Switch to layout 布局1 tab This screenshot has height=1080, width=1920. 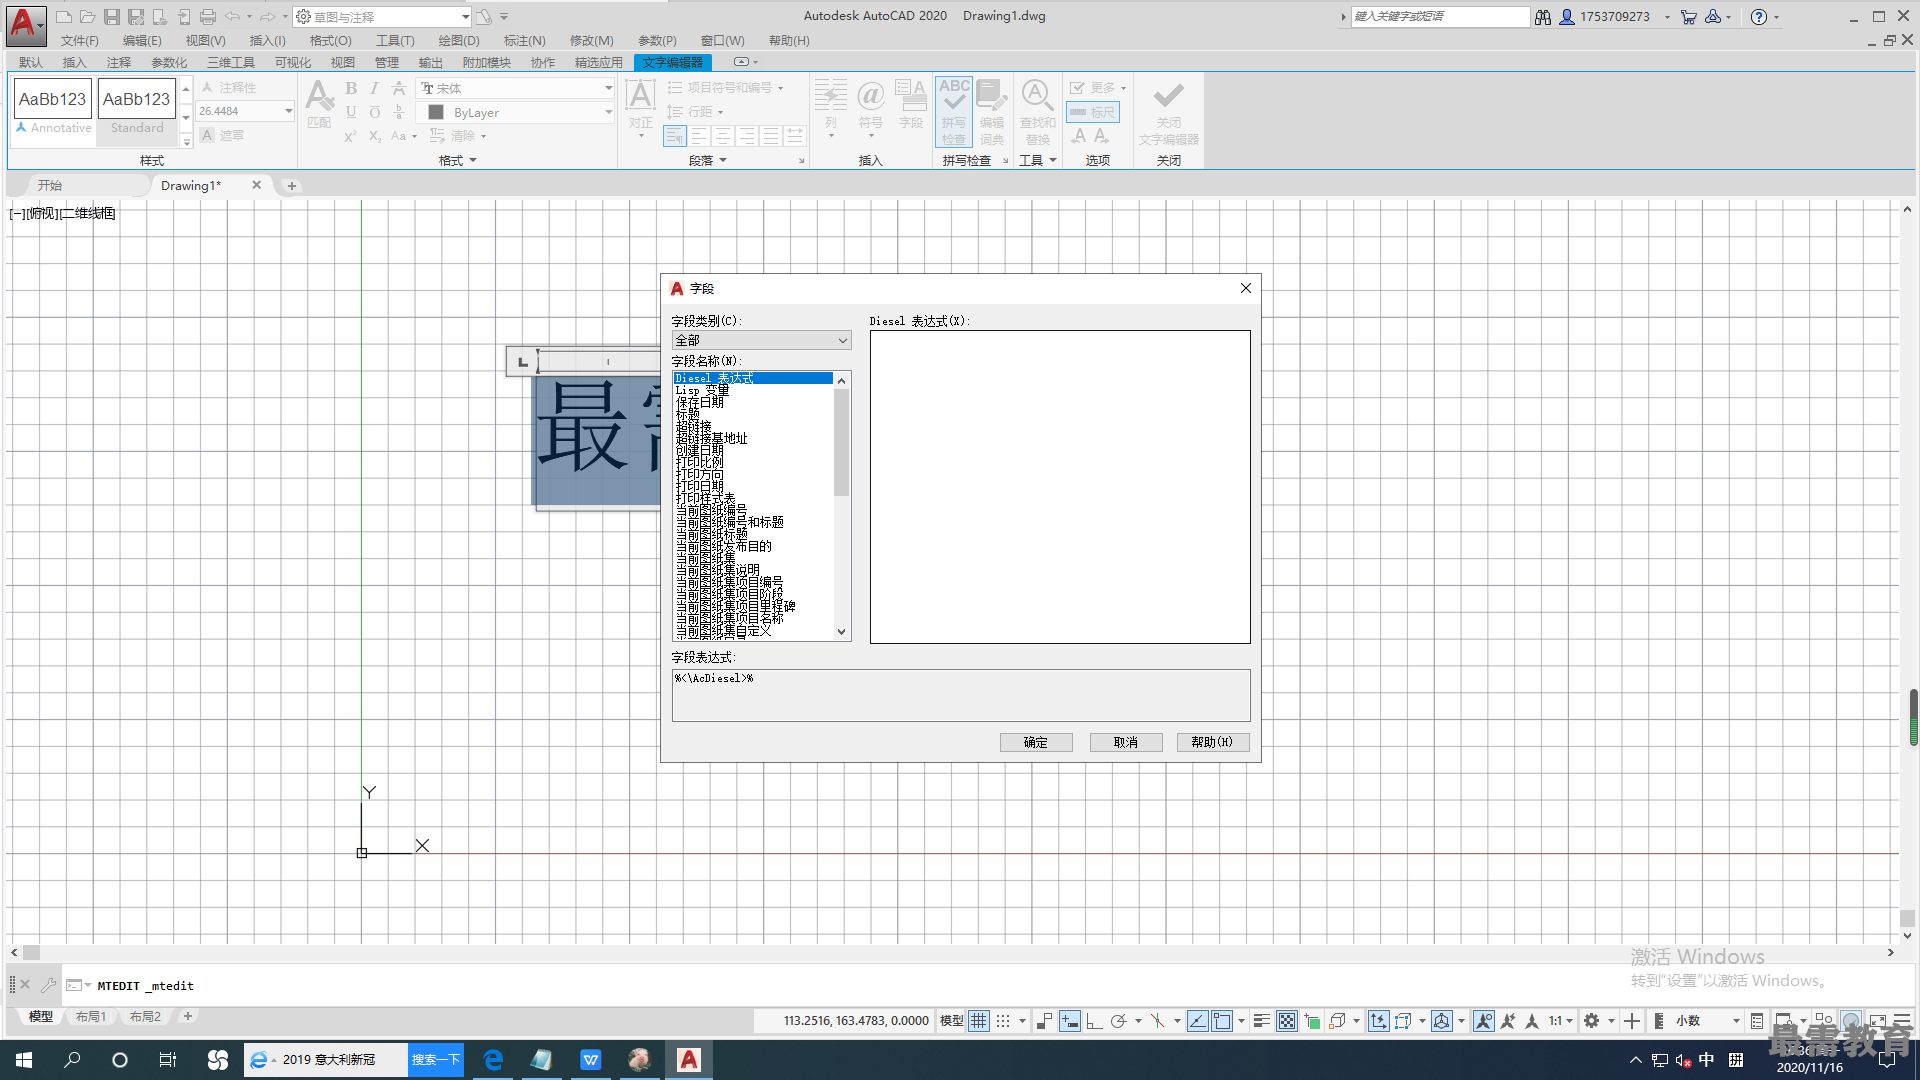click(x=91, y=1016)
